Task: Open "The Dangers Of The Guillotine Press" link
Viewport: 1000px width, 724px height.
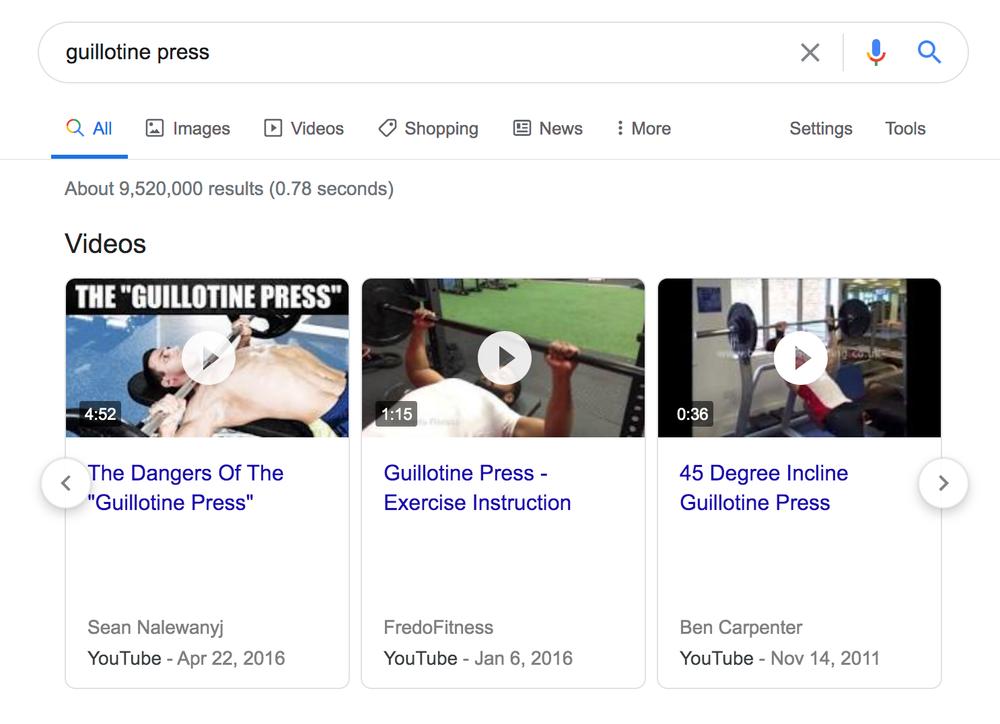Action: (x=186, y=488)
